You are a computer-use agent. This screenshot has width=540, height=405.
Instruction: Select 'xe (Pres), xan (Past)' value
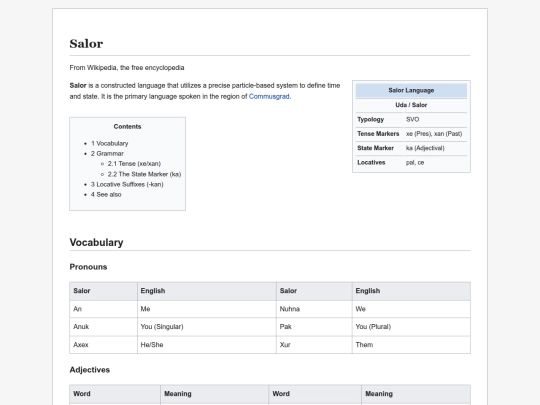434,134
